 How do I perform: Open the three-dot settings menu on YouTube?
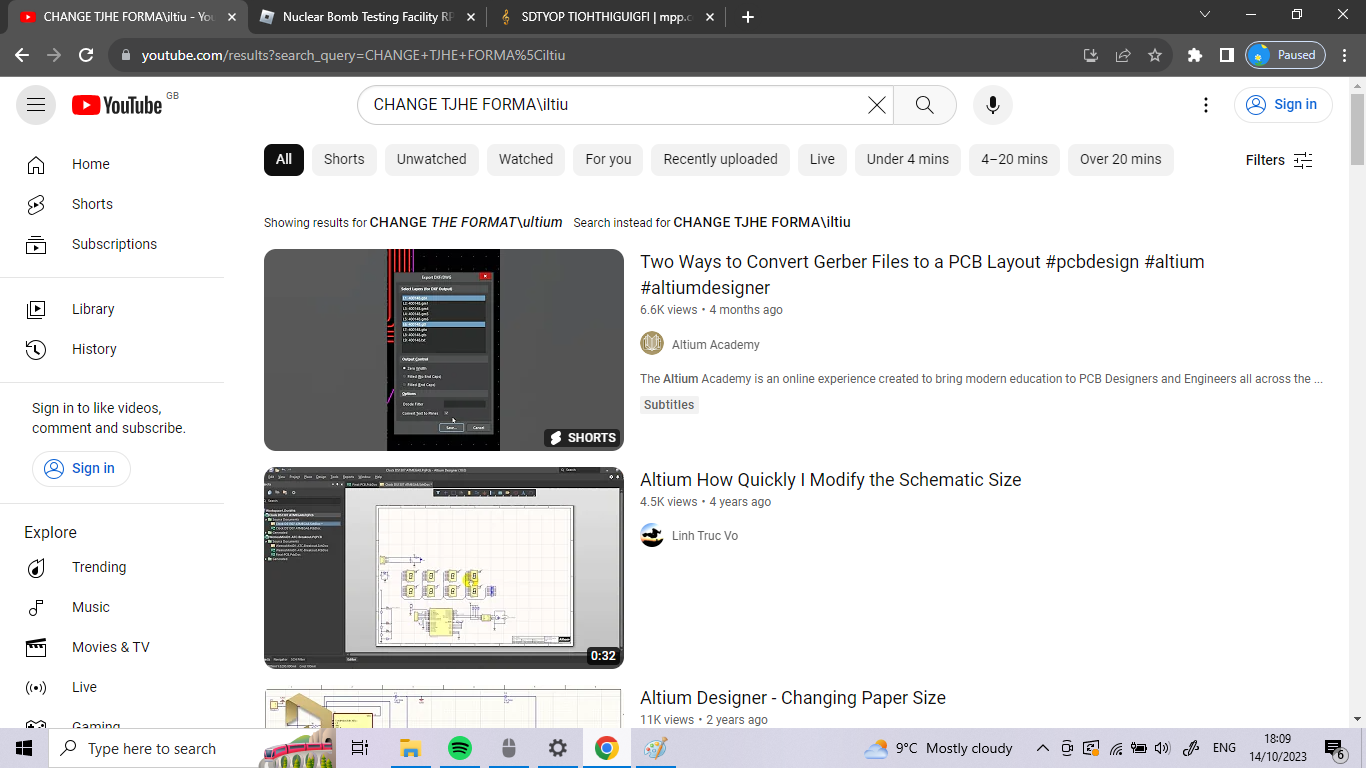click(1206, 105)
